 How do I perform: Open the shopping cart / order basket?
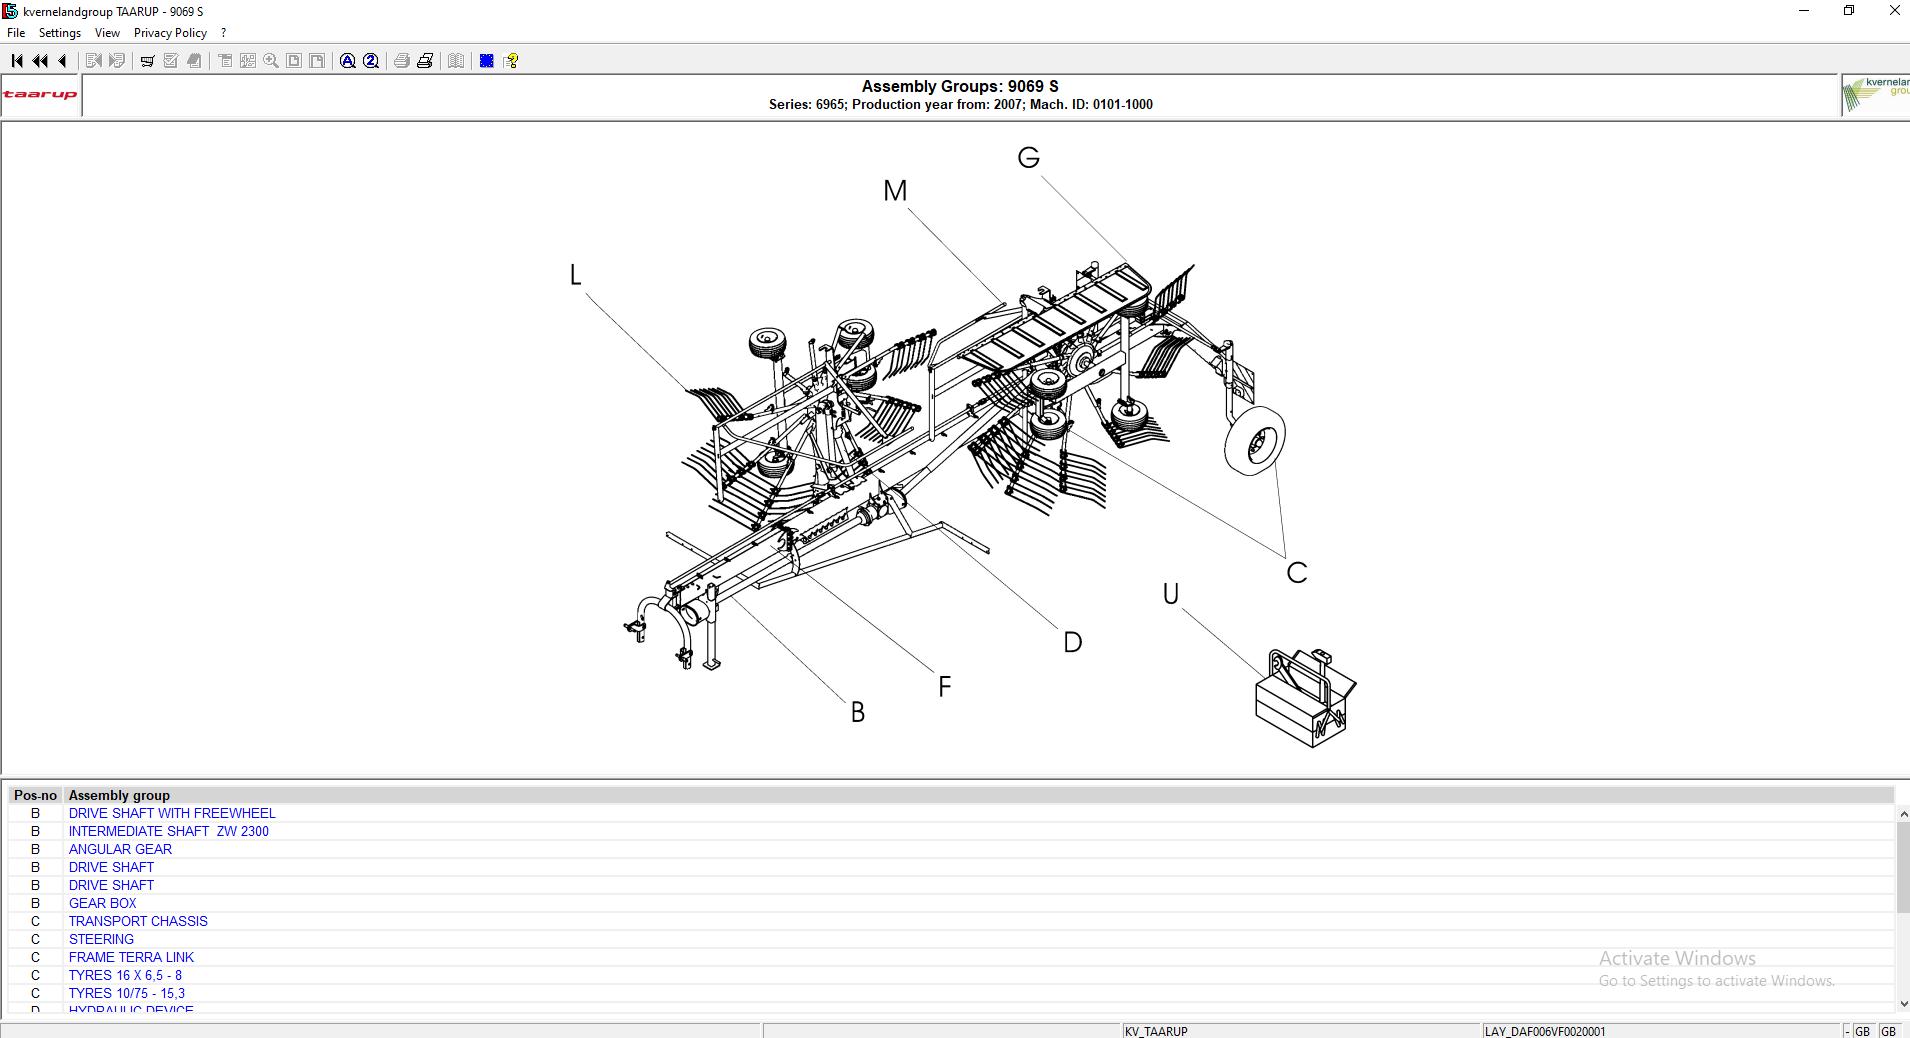147,60
